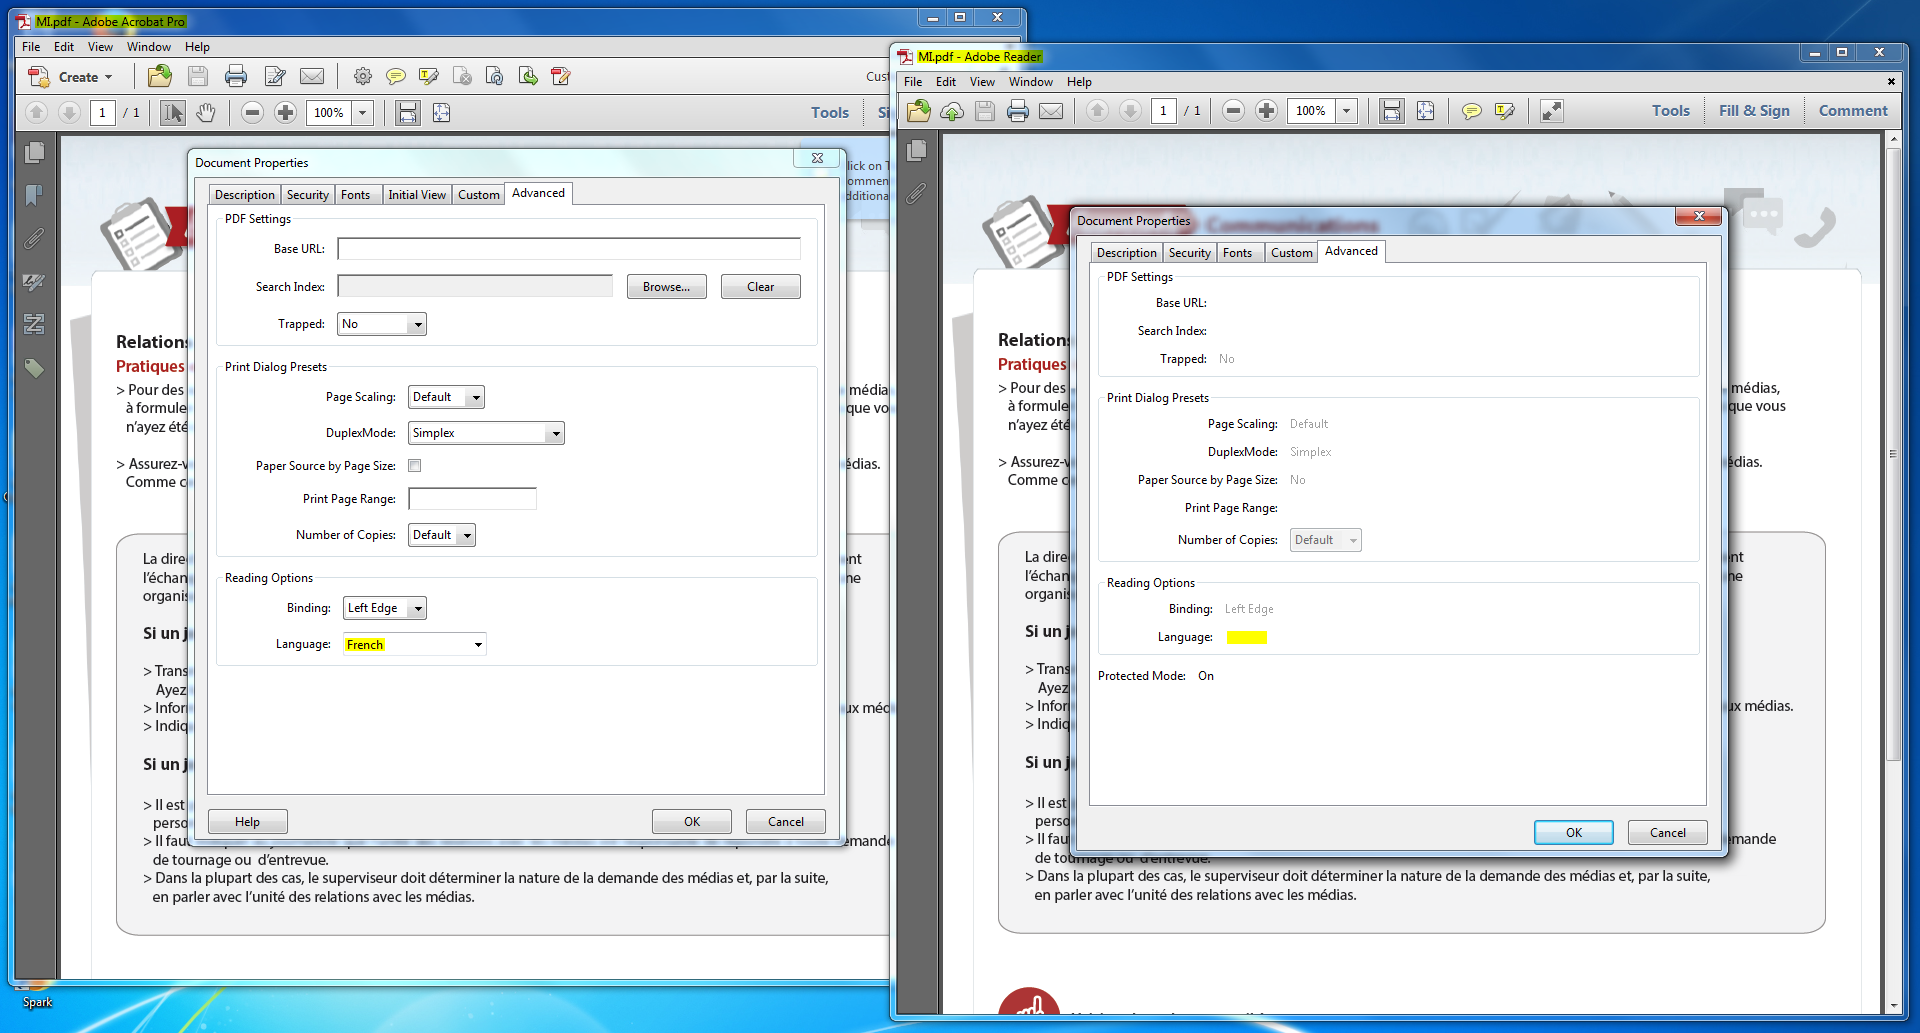
Task: Open the Trapped dropdown
Action: click(x=381, y=323)
